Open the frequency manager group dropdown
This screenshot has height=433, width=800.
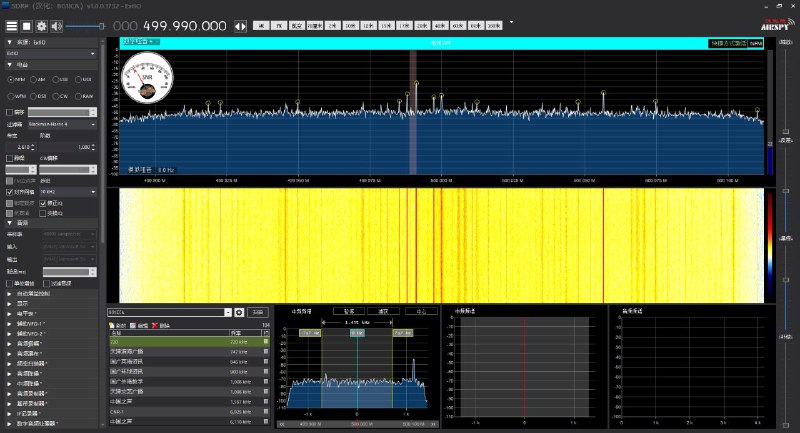tap(226, 312)
